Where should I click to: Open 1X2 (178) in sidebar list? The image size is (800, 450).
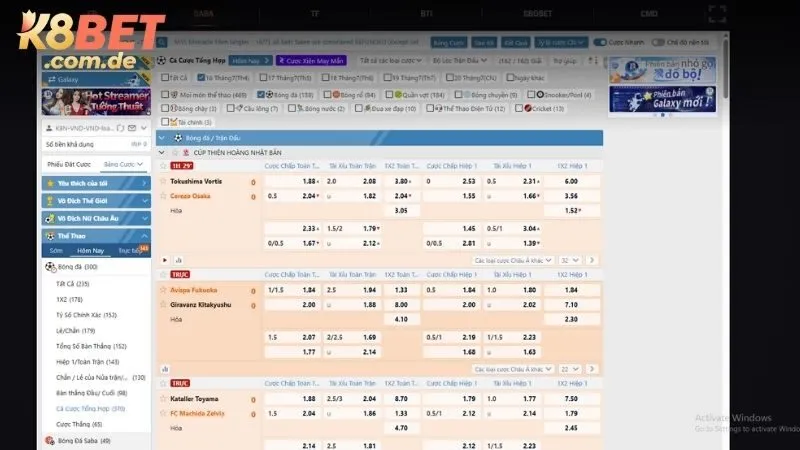click(69, 299)
